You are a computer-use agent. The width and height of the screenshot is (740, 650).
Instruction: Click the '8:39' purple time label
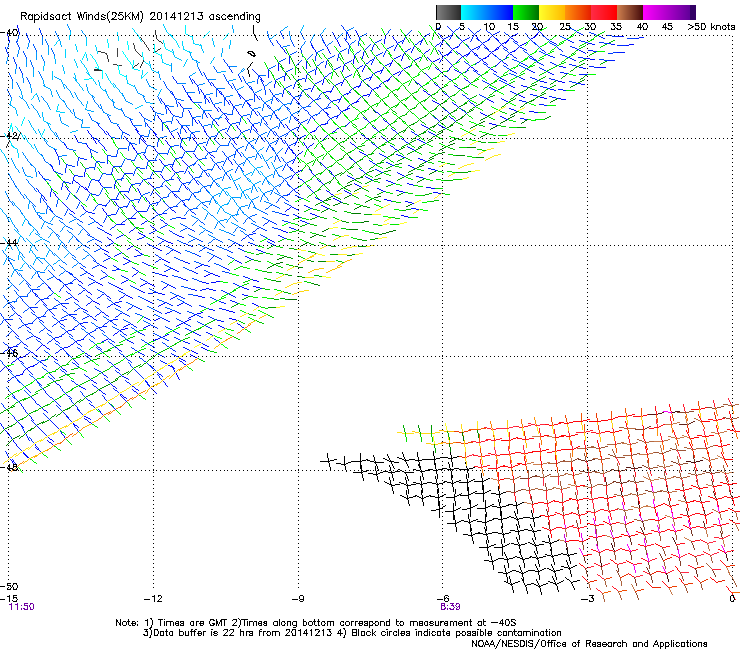pyautogui.click(x=450, y=607)
